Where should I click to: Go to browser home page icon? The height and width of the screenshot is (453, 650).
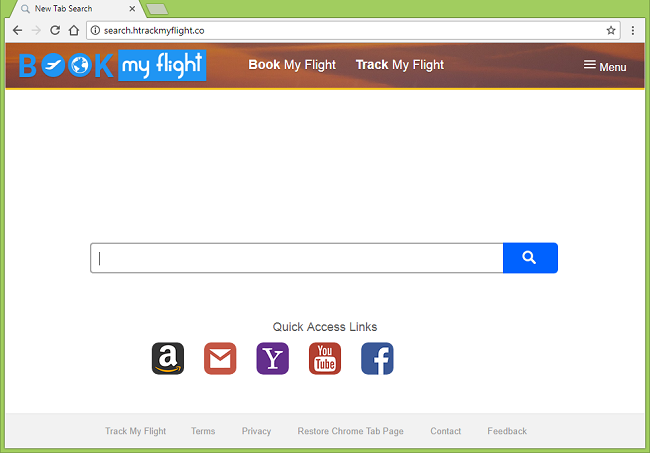click(x=74, y=30)
